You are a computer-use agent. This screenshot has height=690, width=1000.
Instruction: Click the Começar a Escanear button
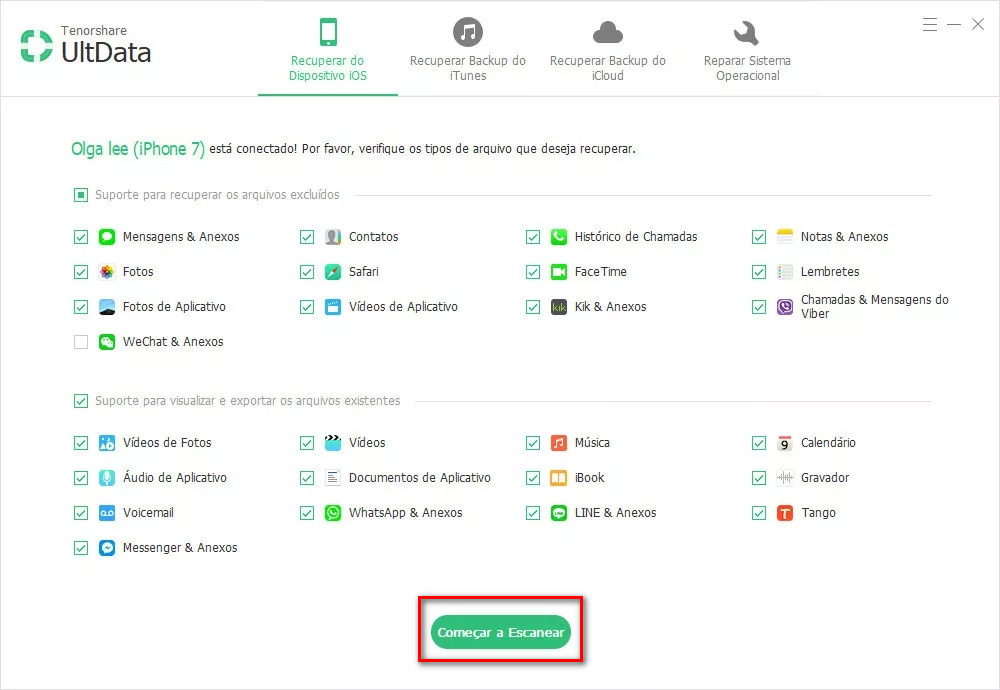tap(501, 633)
